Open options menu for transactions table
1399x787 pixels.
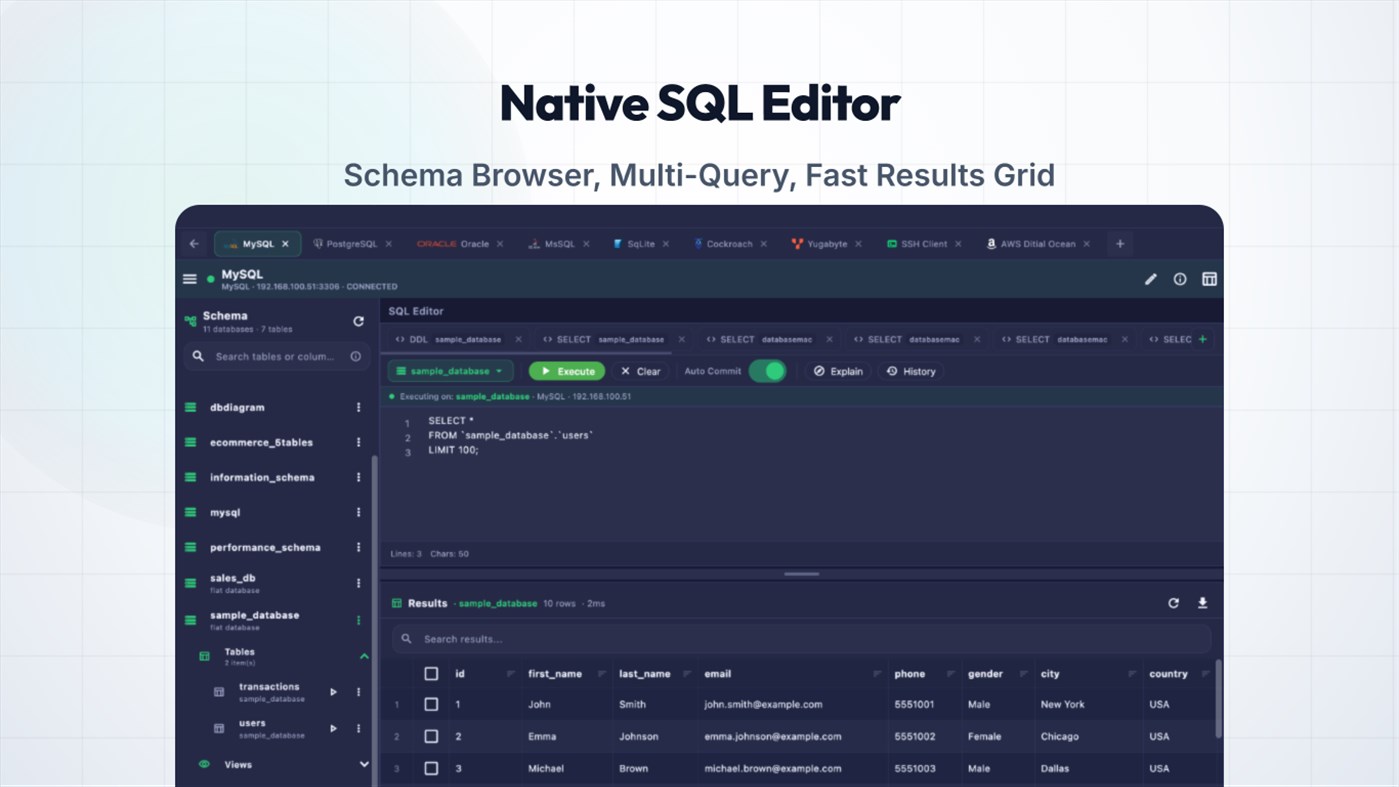[x=358, y=692]
